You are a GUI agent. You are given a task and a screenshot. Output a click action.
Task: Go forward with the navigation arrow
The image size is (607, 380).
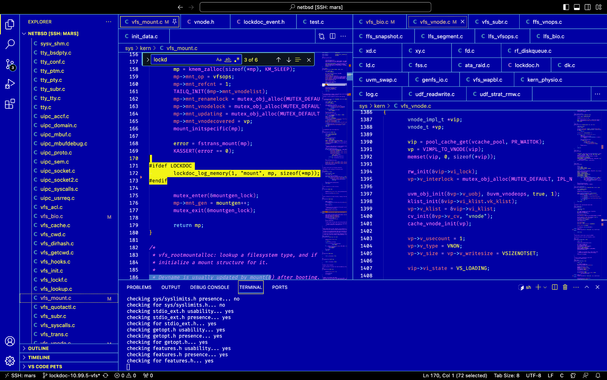191,7
